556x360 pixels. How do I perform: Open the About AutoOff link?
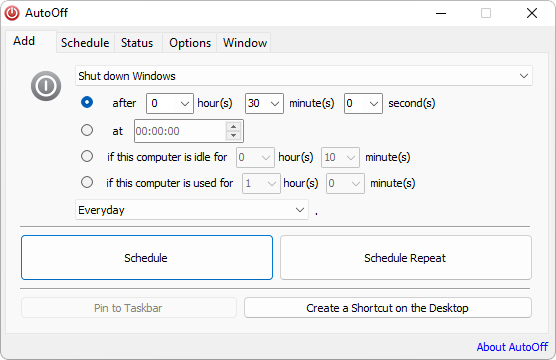[x=512, y=347]
